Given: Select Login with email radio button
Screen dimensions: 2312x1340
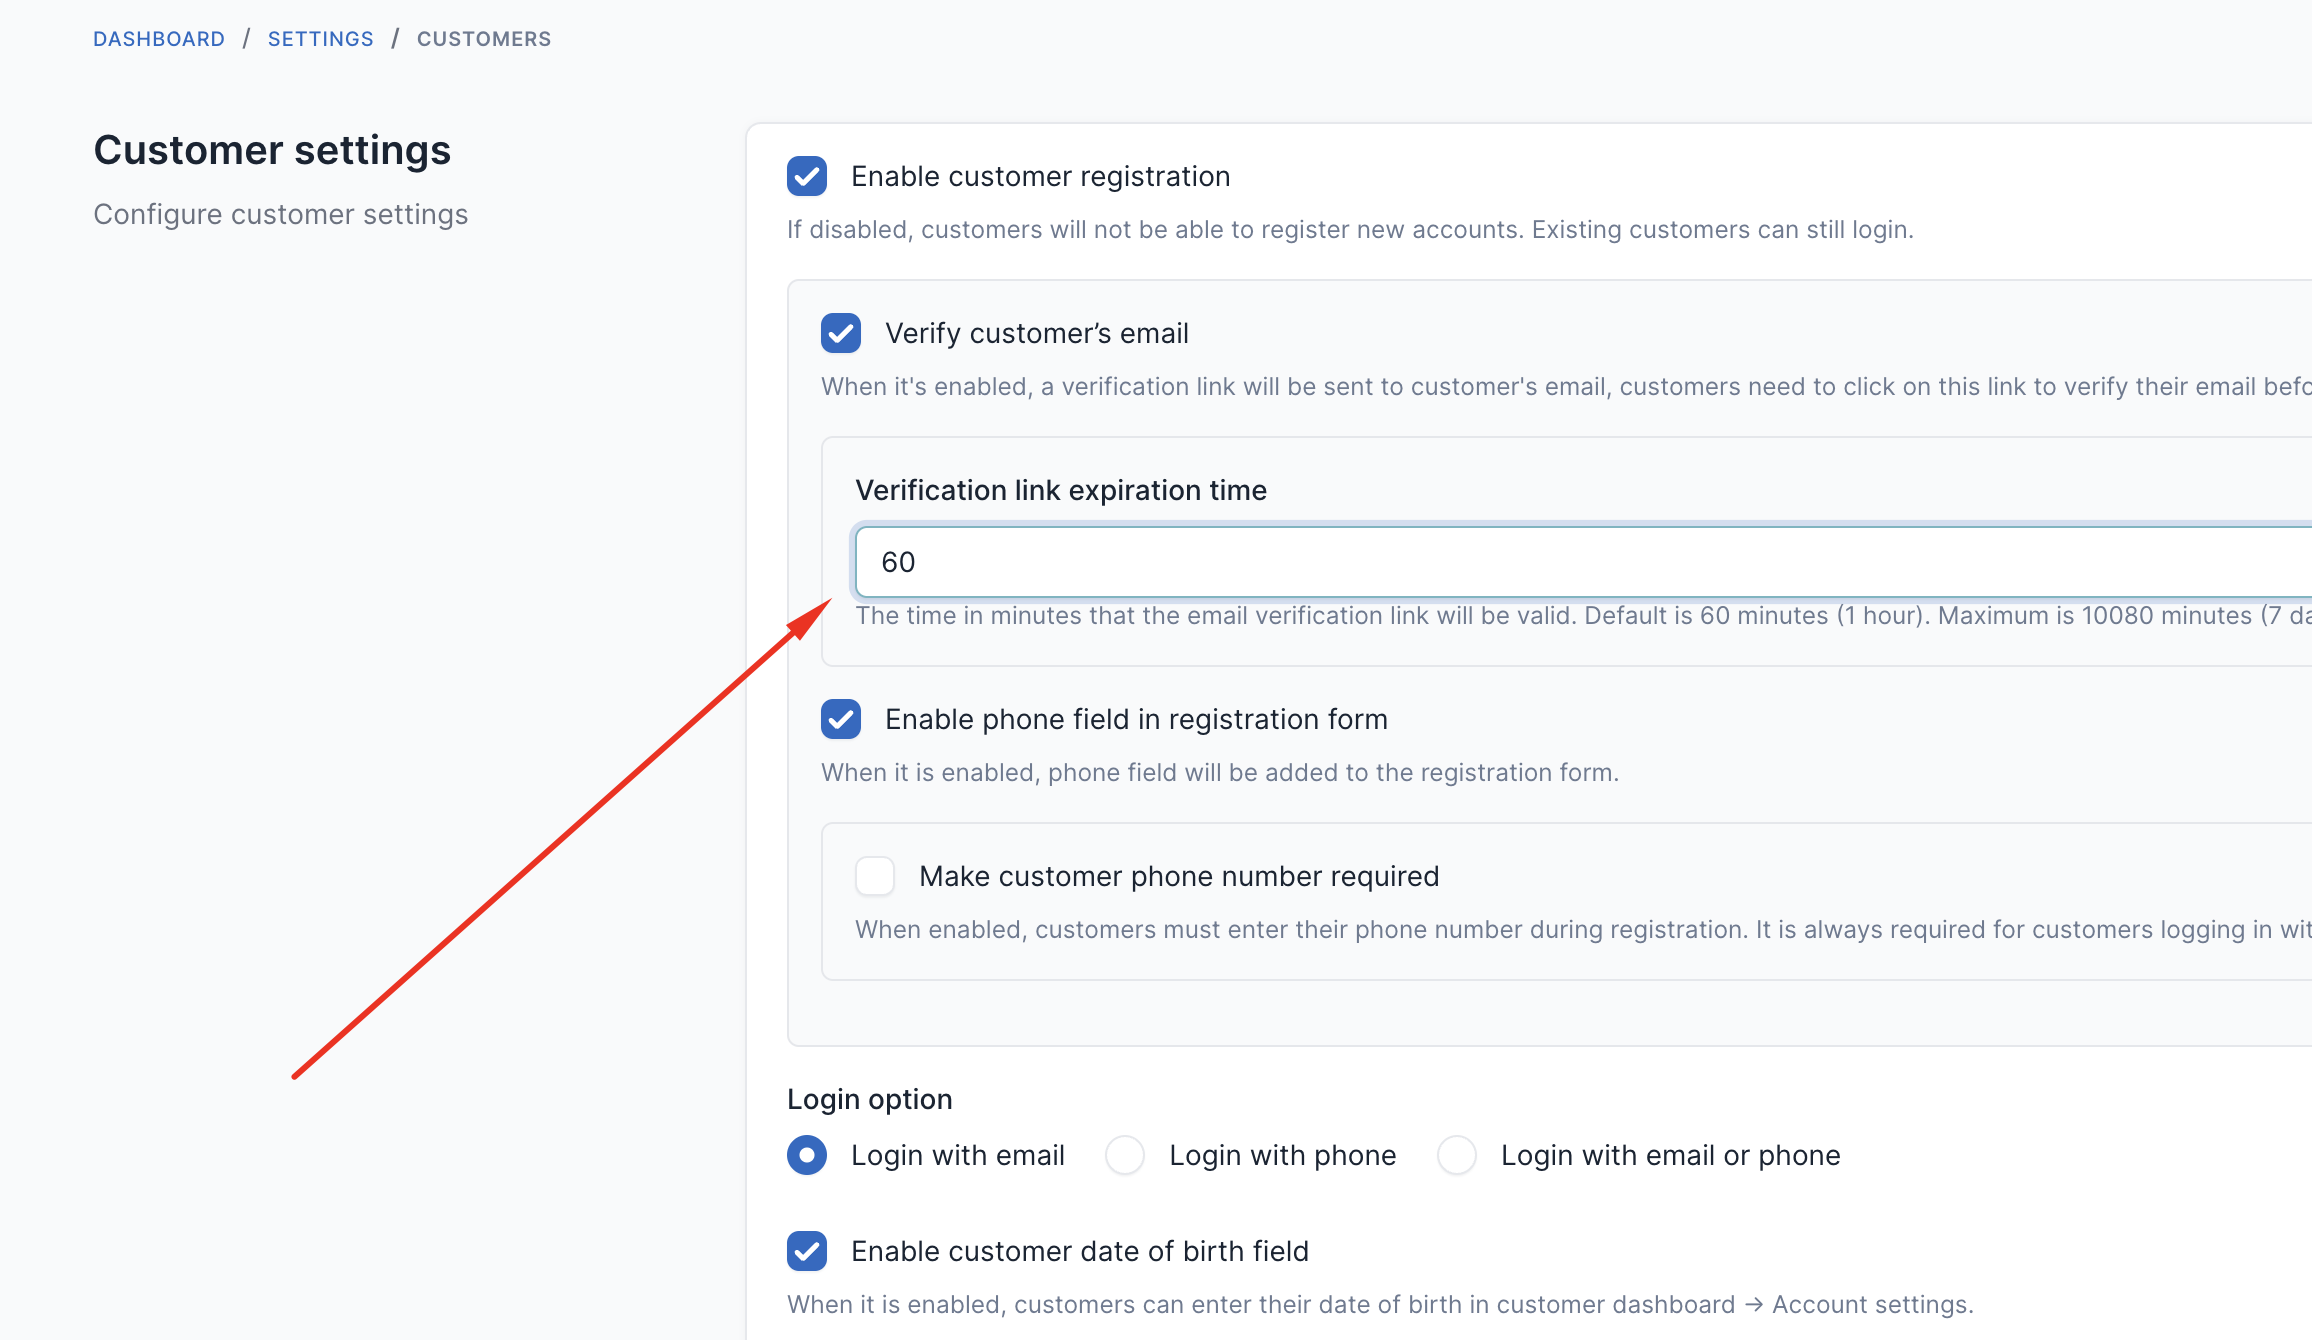Looking at the screenshot, I should 807,1155.
